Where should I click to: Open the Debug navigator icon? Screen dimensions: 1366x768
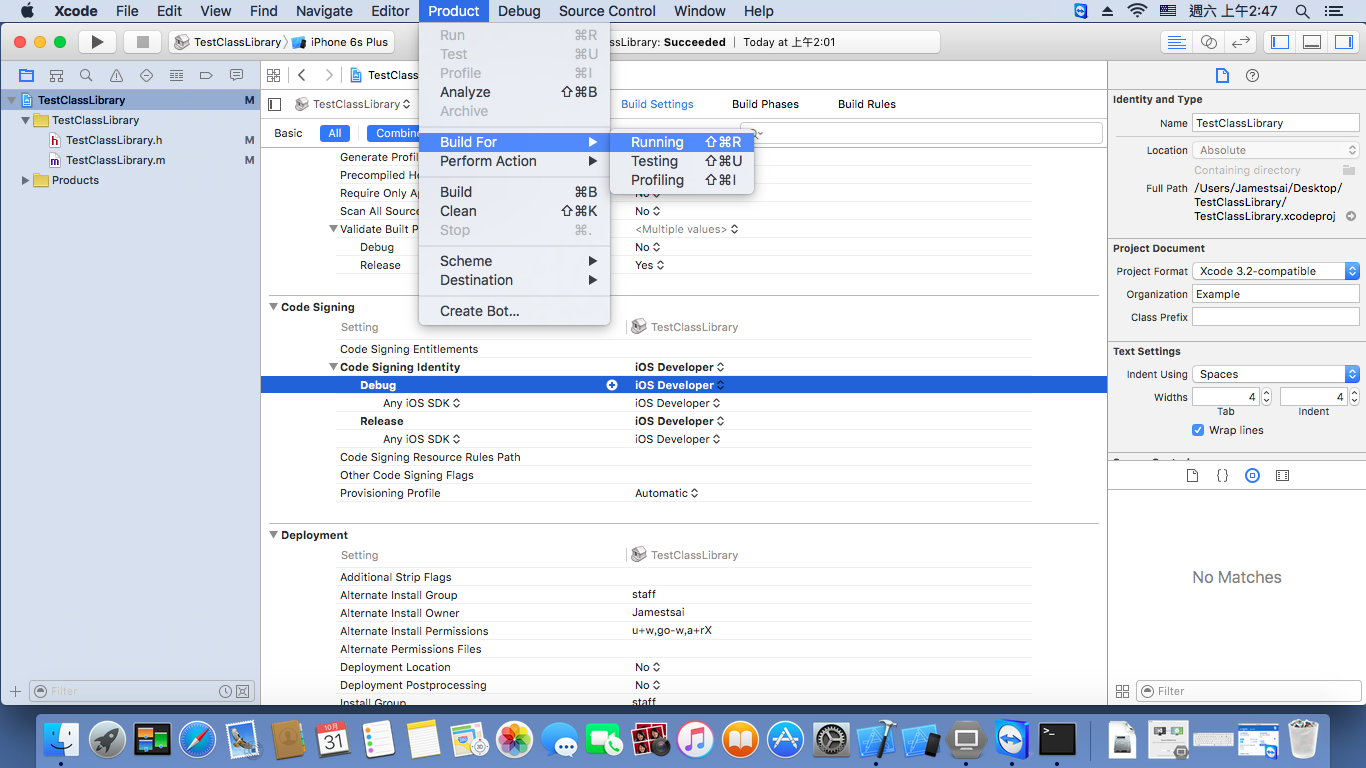(x=176, y=75)
